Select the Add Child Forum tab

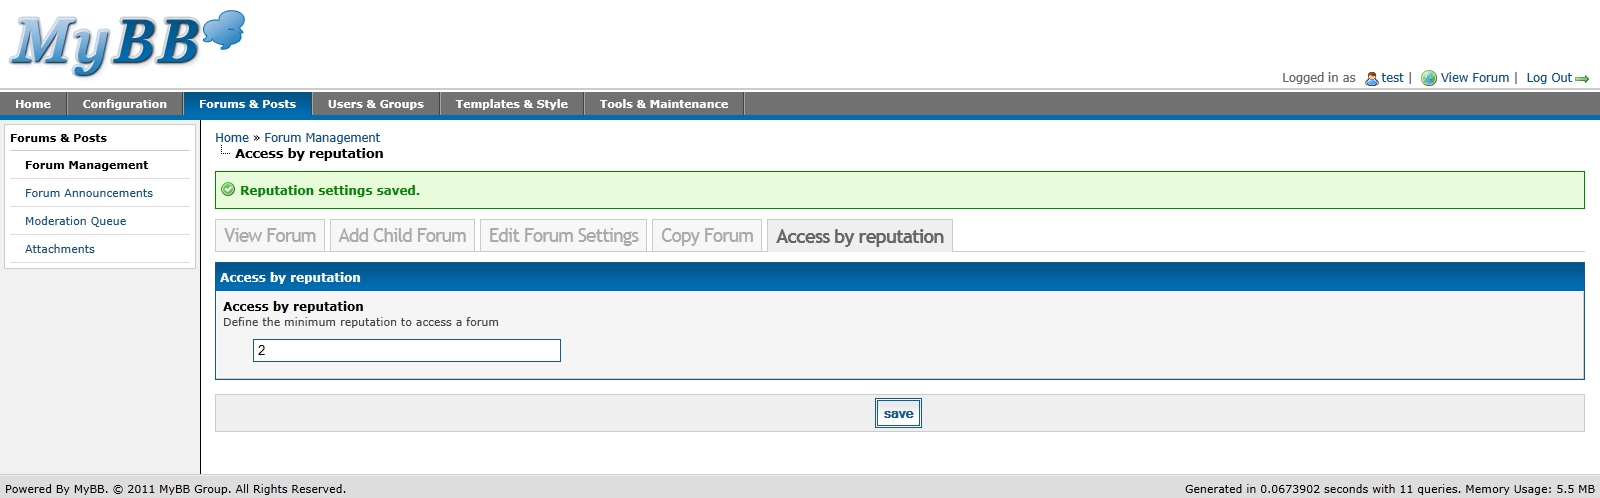click(x=402, y=236)
